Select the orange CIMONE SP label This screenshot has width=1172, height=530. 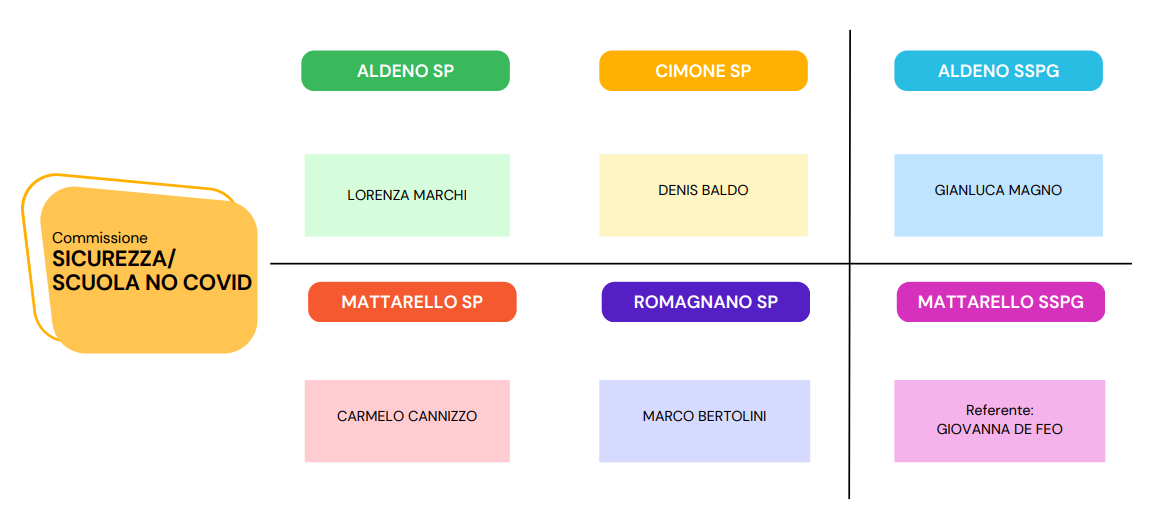click(x=703, y=71)
